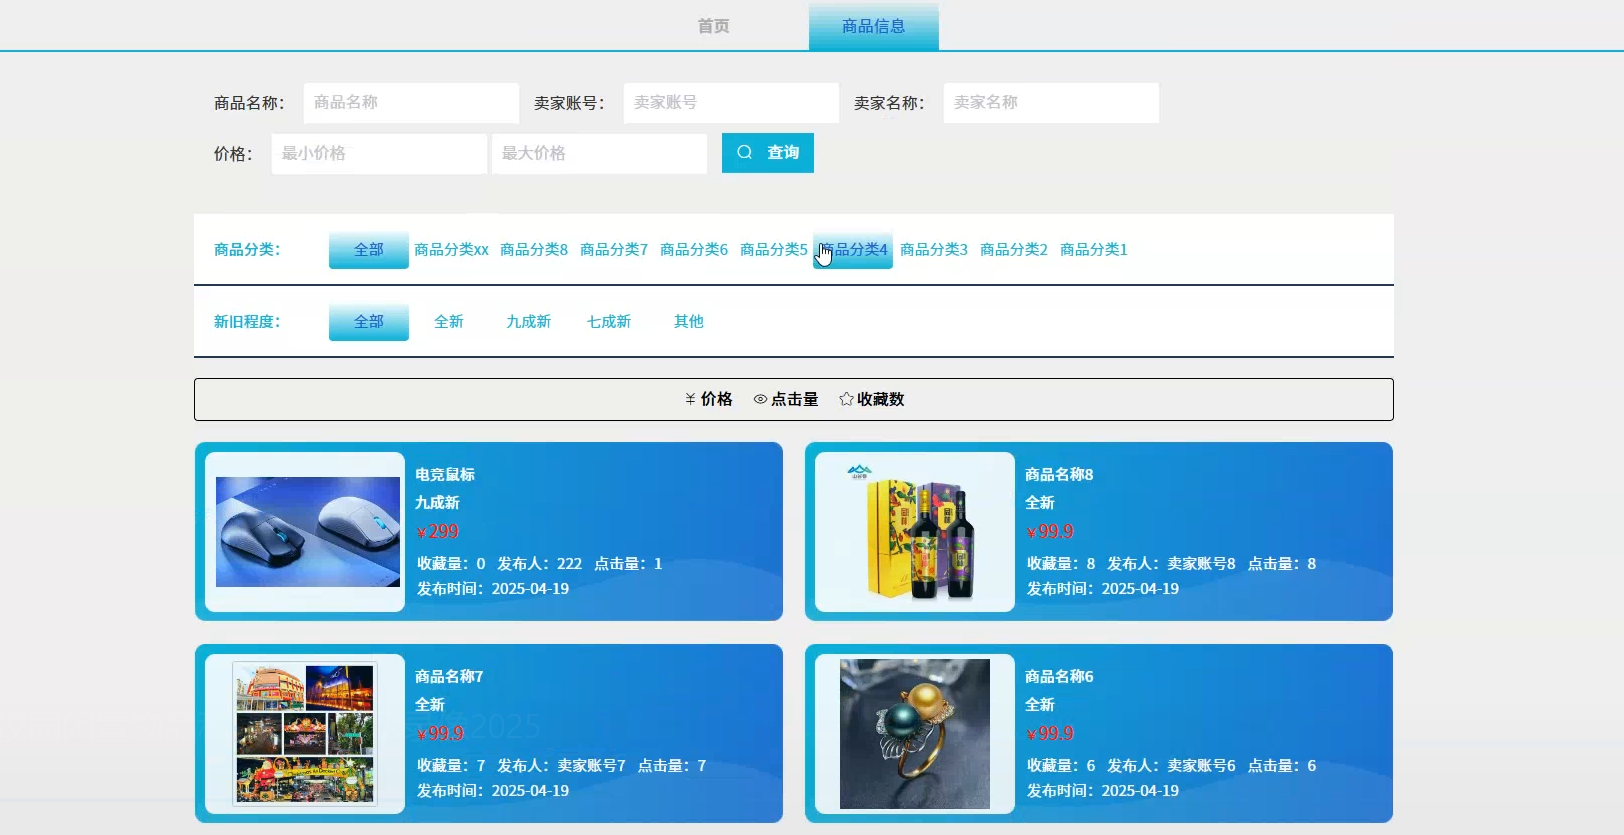Filter by 商品分类4

pyautogui.click(x=853, y=250)
